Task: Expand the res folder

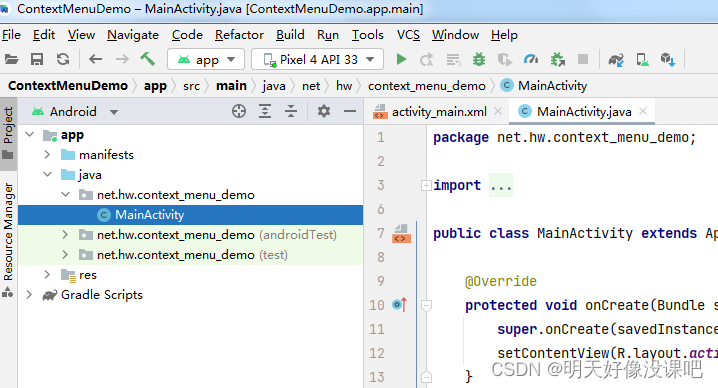Action: 47,275
